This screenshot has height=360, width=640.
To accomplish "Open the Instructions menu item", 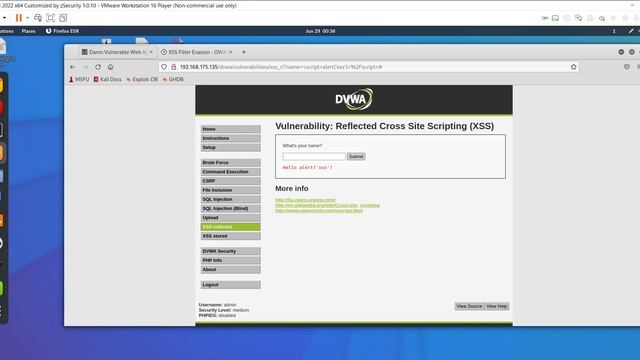I will [231, 138].
